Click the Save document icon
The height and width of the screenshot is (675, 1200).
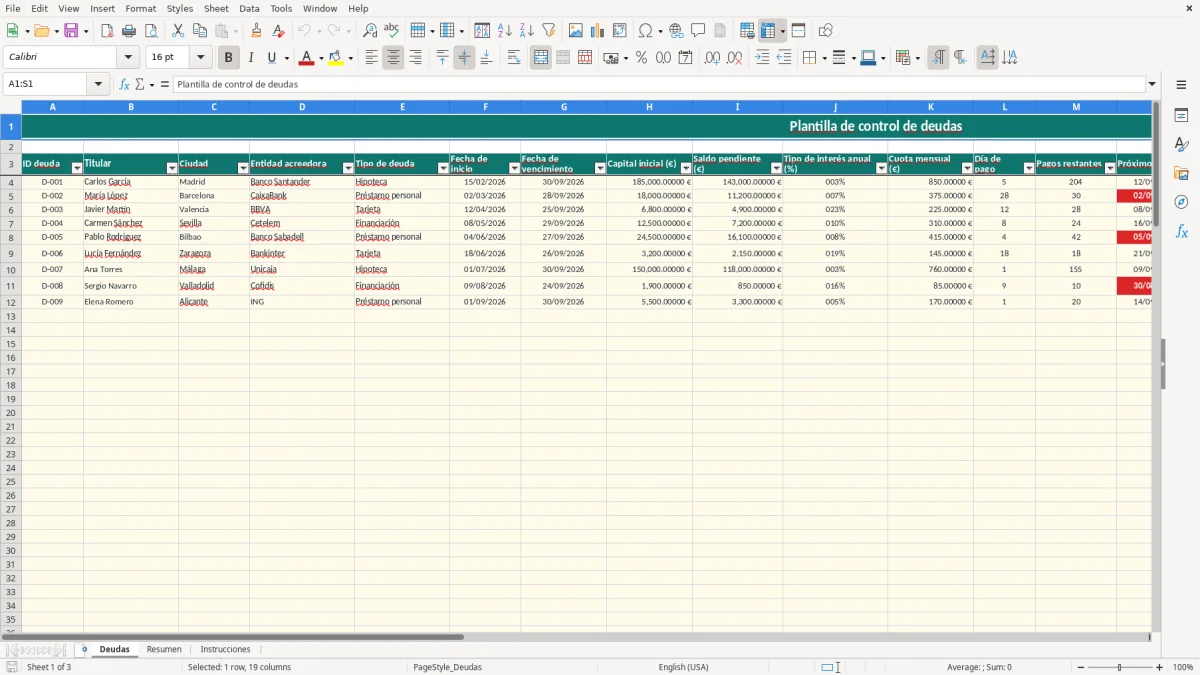tap(71, 31)
